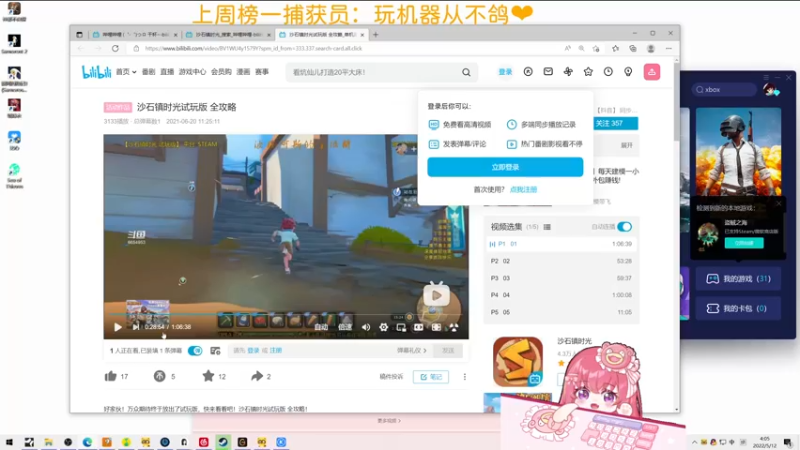The height and width of the screenshot is (450, 800).
Task: Favorite the video with star icon
Action: (x=208, y=376)
